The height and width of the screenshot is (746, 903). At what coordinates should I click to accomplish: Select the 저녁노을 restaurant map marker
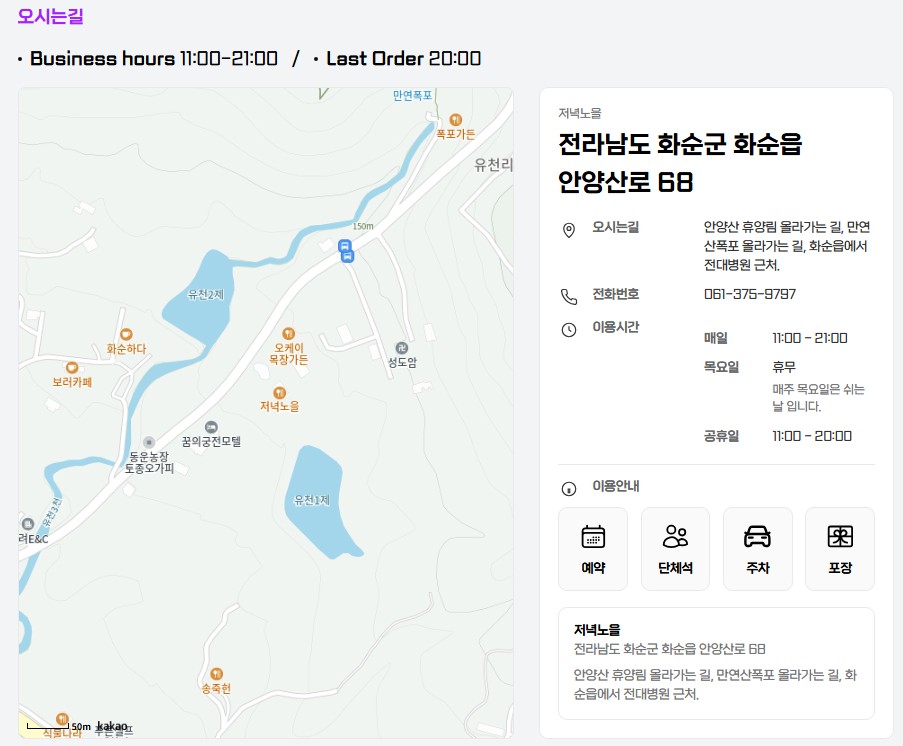click(x=279, y=392)
